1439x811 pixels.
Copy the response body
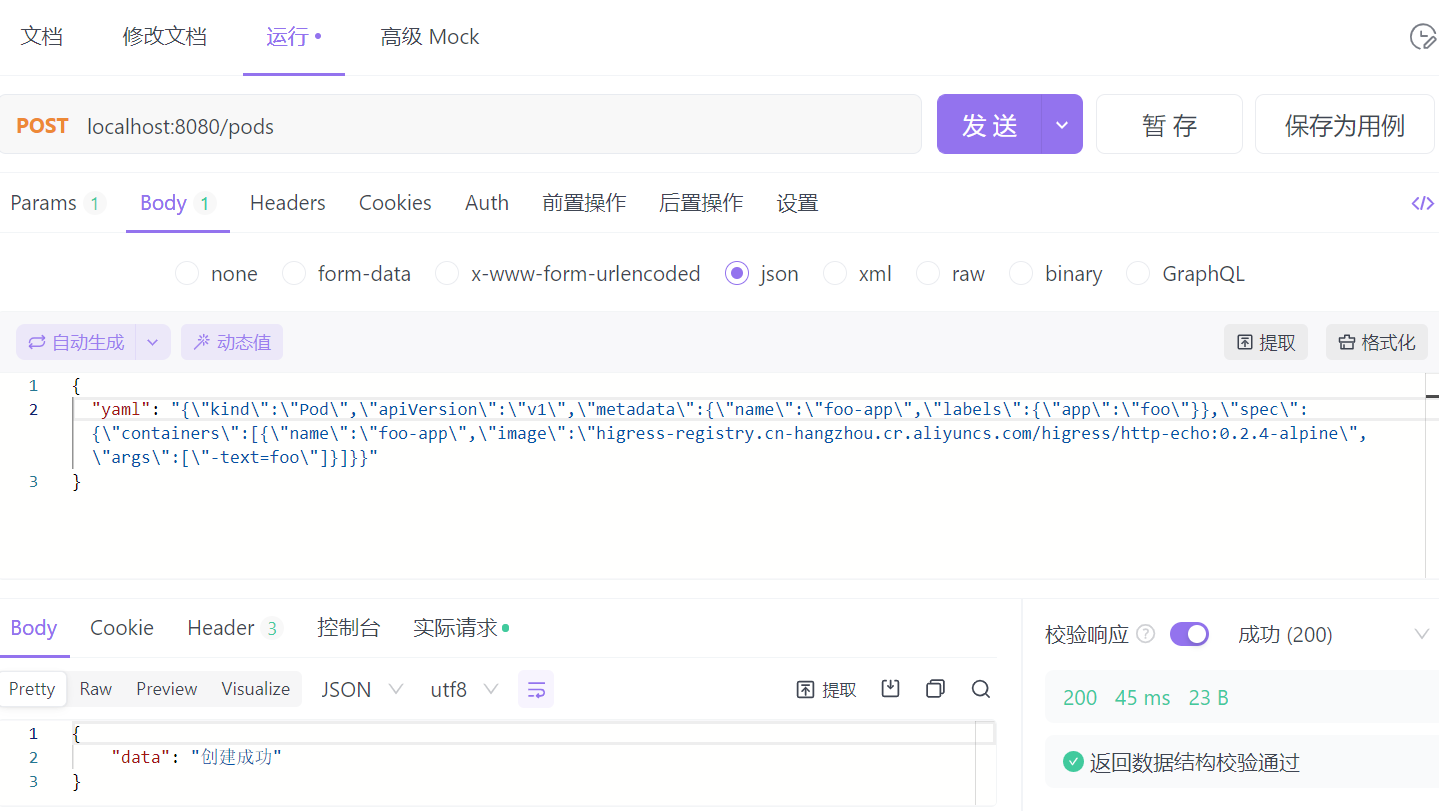pos(936,688)
